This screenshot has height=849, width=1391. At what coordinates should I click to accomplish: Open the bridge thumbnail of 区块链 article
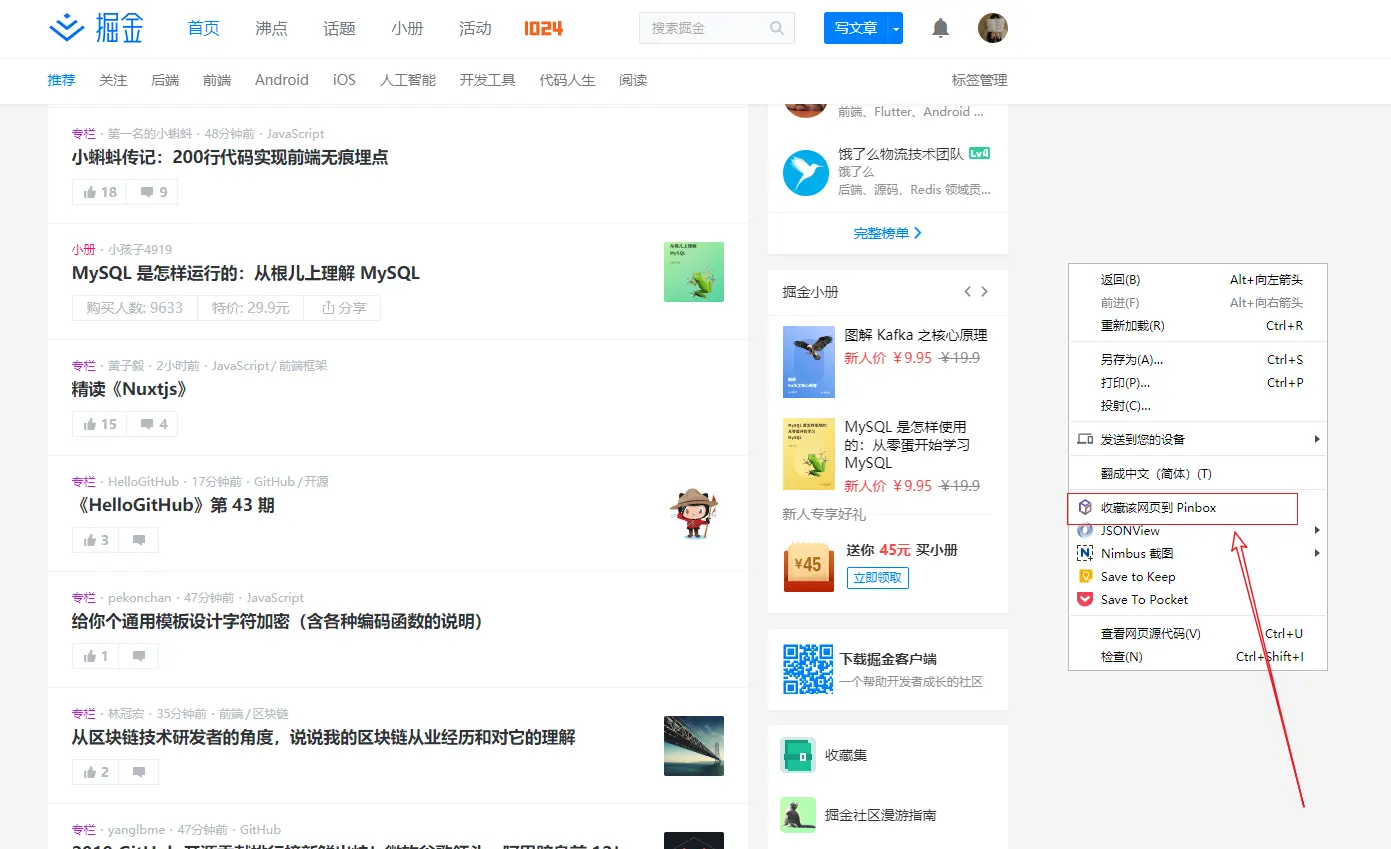point(694,746)
